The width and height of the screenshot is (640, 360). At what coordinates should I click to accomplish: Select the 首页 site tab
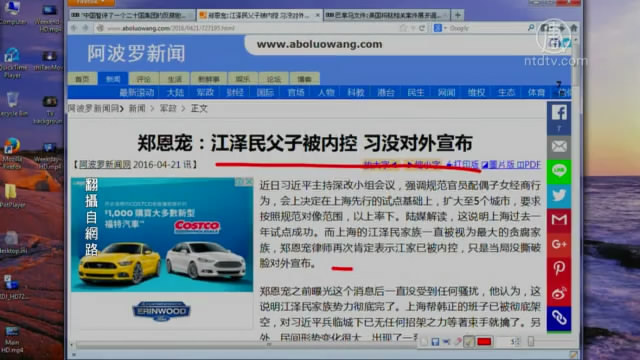coord(82,79)
